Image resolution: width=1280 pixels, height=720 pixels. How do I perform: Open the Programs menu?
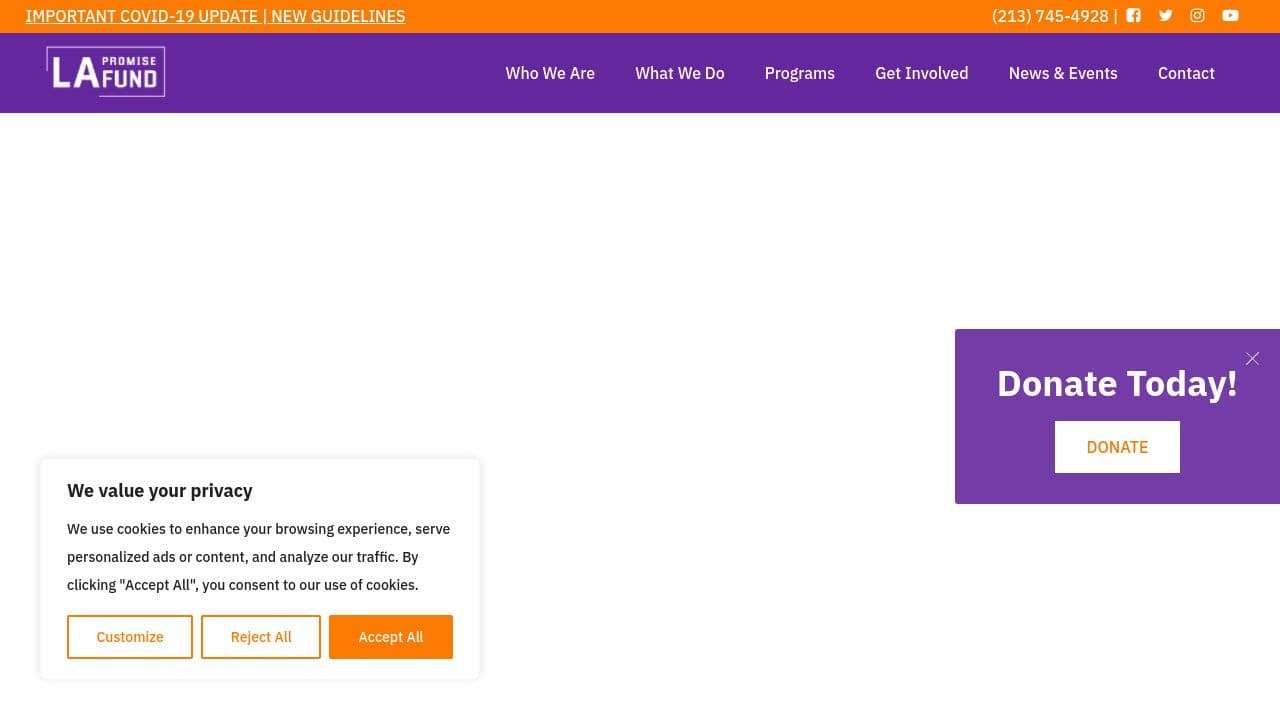tap(799, 73)
